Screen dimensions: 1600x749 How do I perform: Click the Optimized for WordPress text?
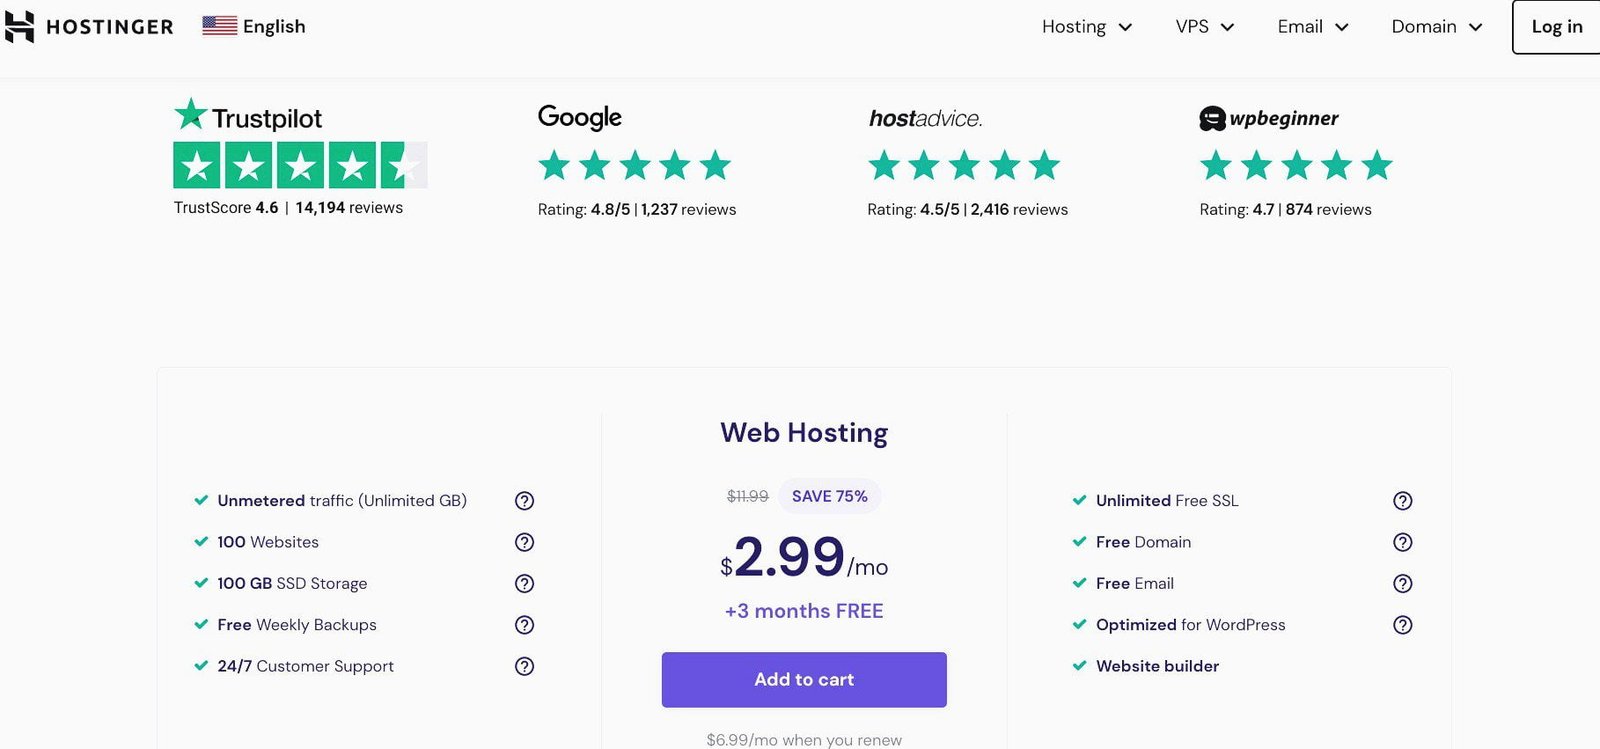pos(1191,625)
